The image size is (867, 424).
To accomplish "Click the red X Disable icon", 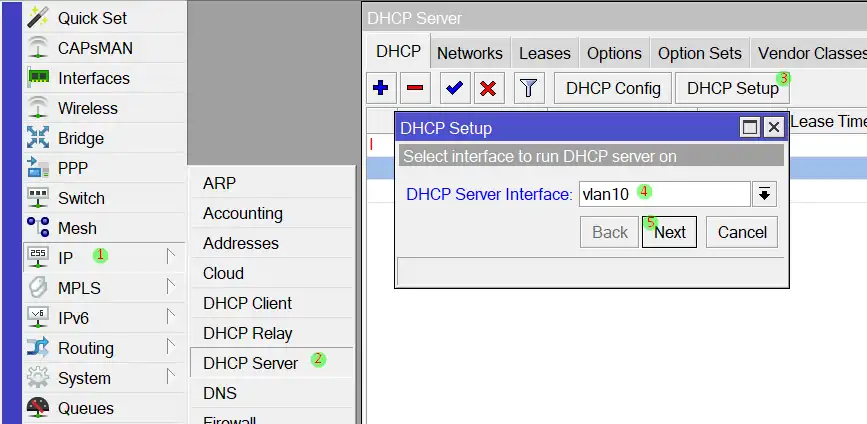I will point(488,88).
